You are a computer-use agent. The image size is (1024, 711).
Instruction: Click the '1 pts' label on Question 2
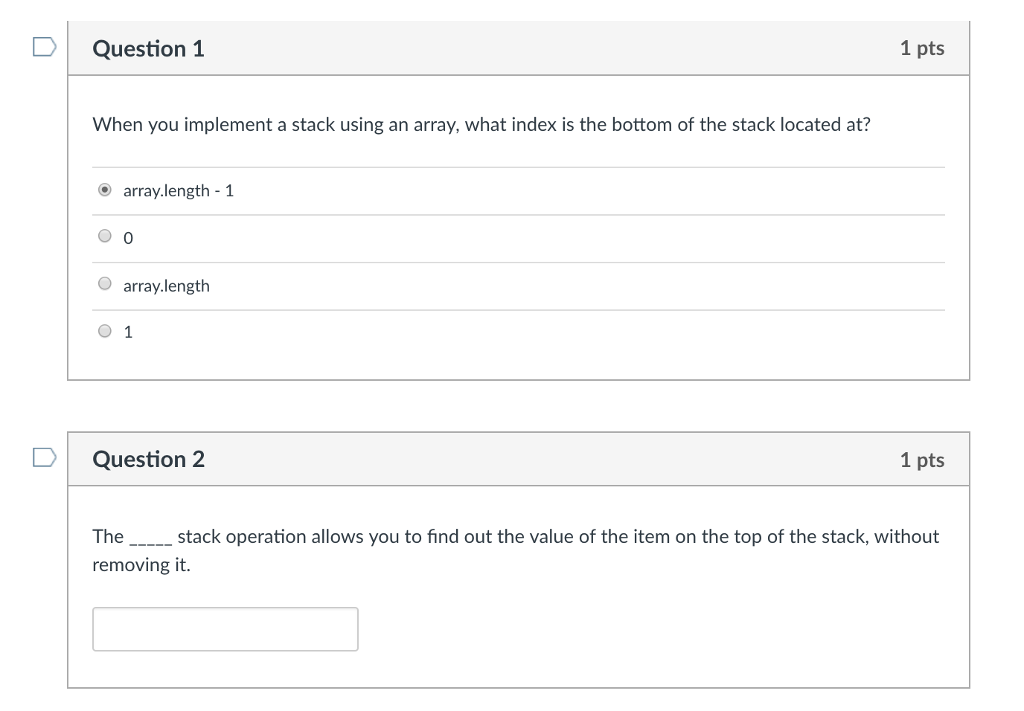click(922, 459)
